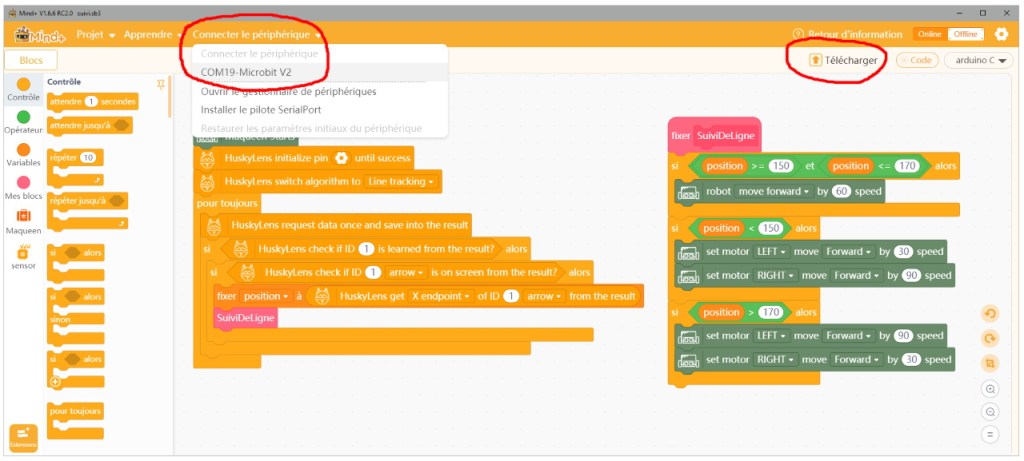Screen dimensions: 1024x461
Task: Toggle the Code view button
Action: [x=917, y=60]
